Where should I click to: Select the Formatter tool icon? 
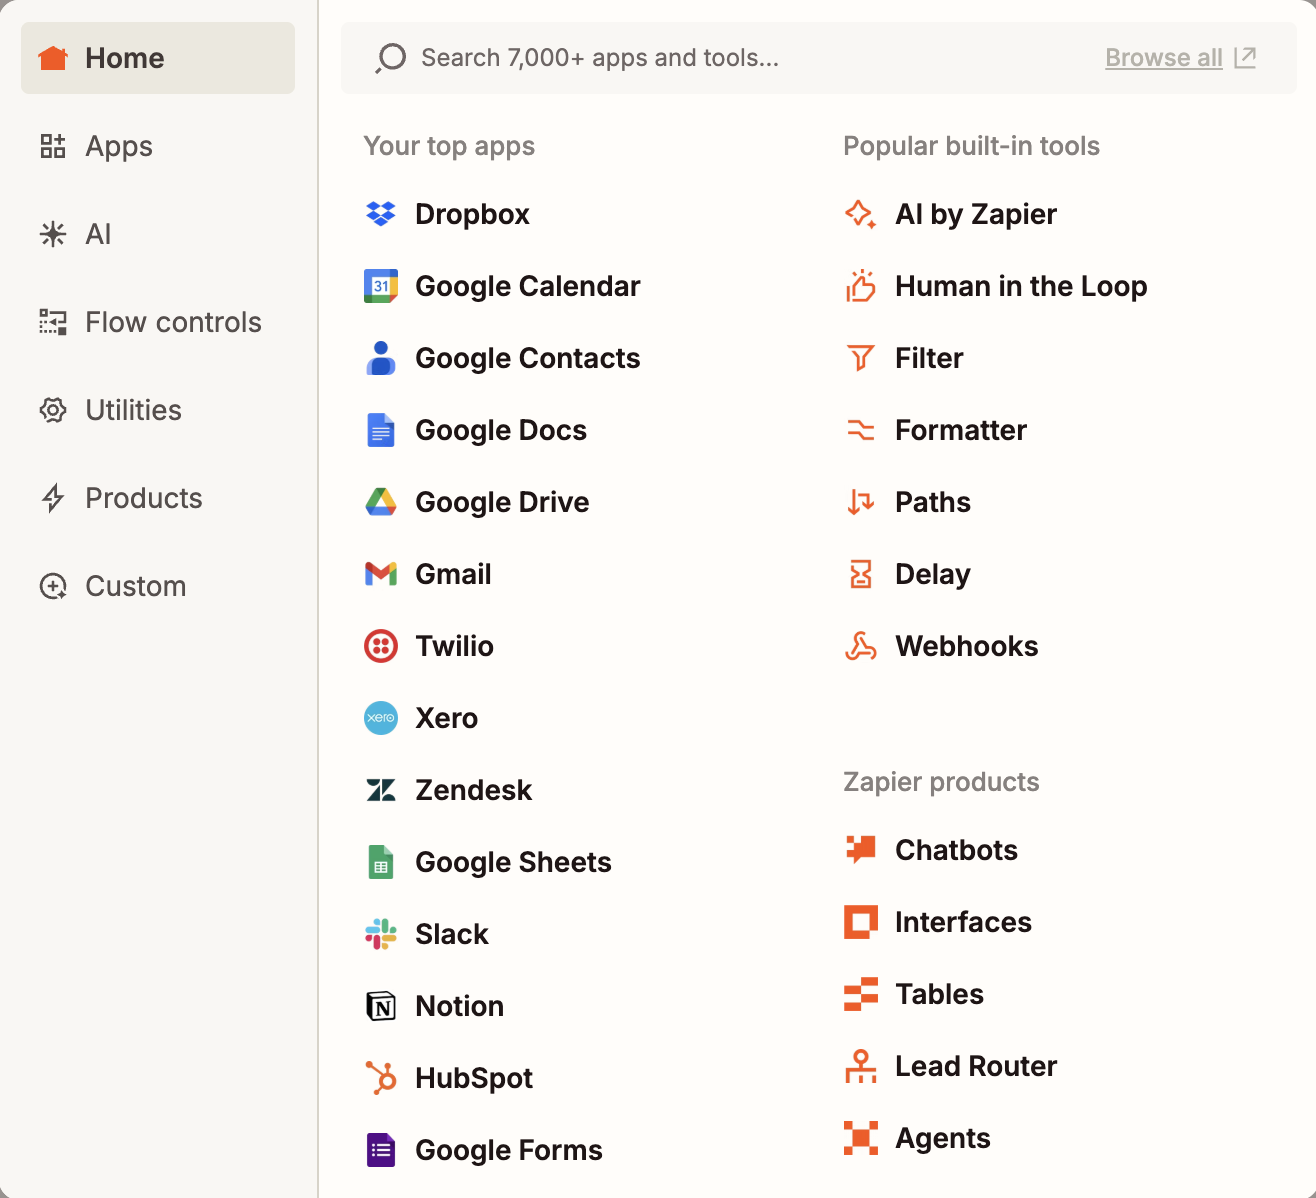coord(860,429)
